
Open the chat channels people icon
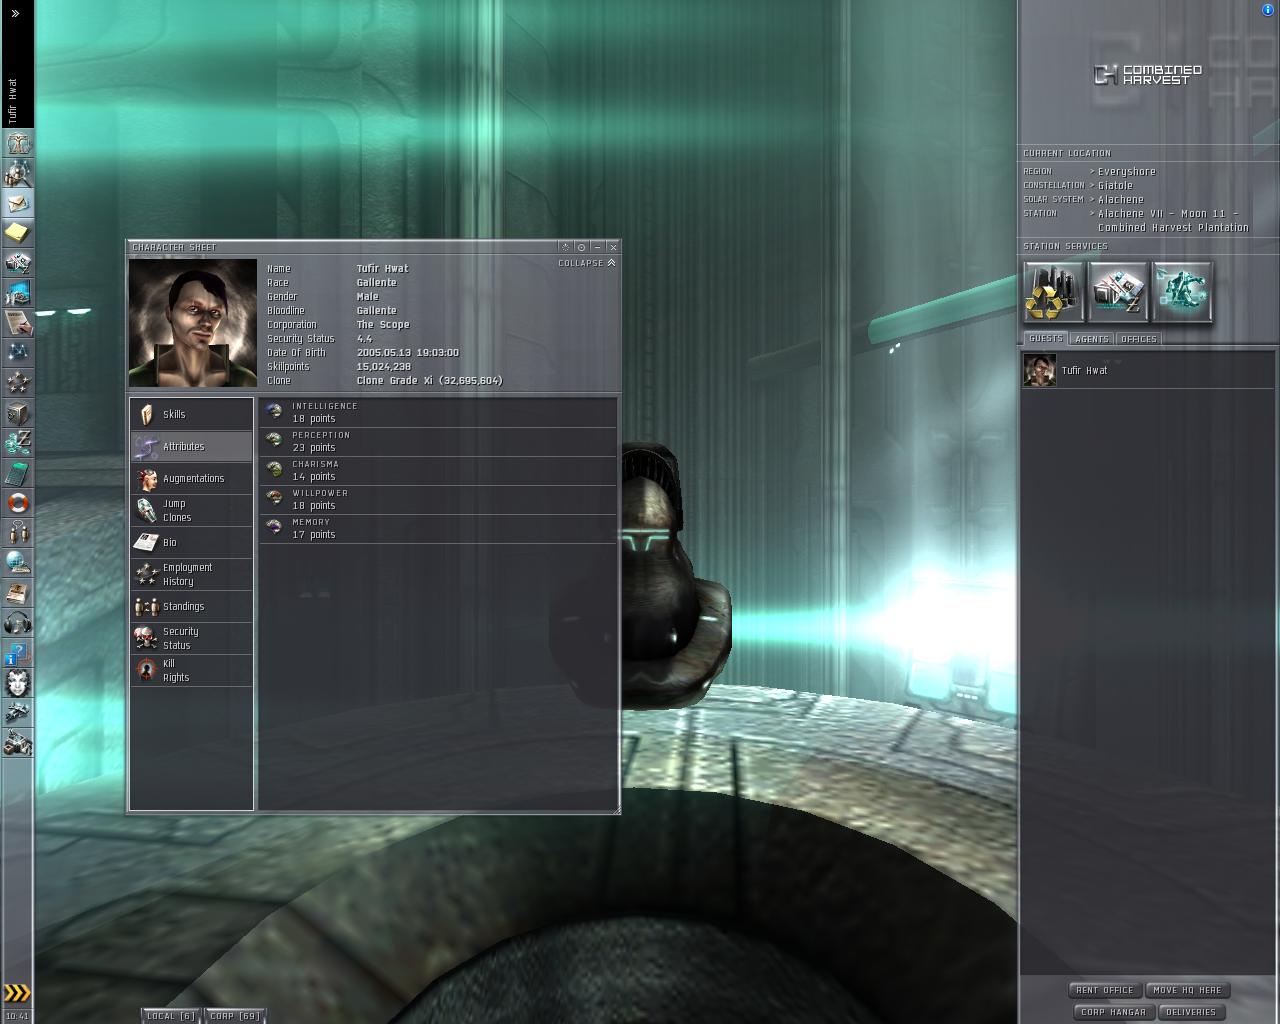click(x=18, y=533)
